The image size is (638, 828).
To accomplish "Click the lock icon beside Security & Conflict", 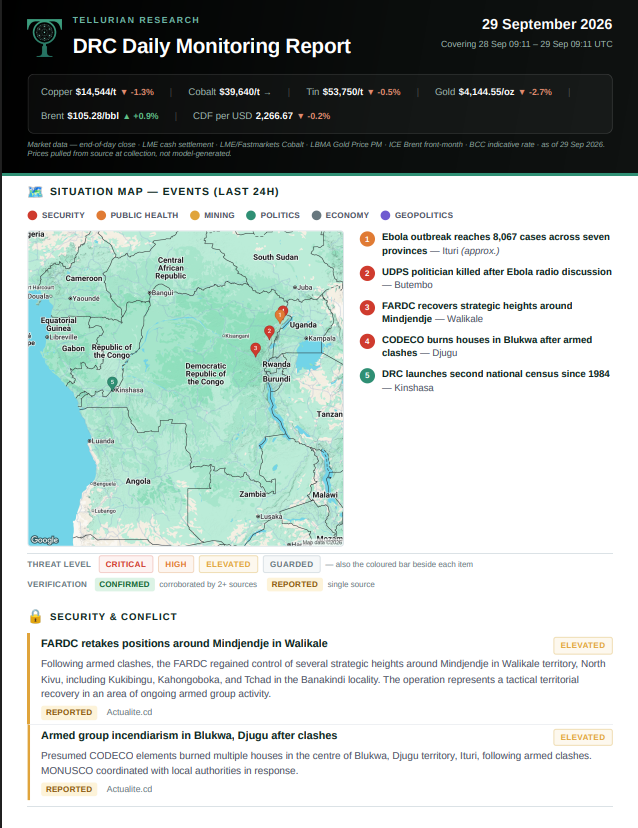I will tap(35, 616).
